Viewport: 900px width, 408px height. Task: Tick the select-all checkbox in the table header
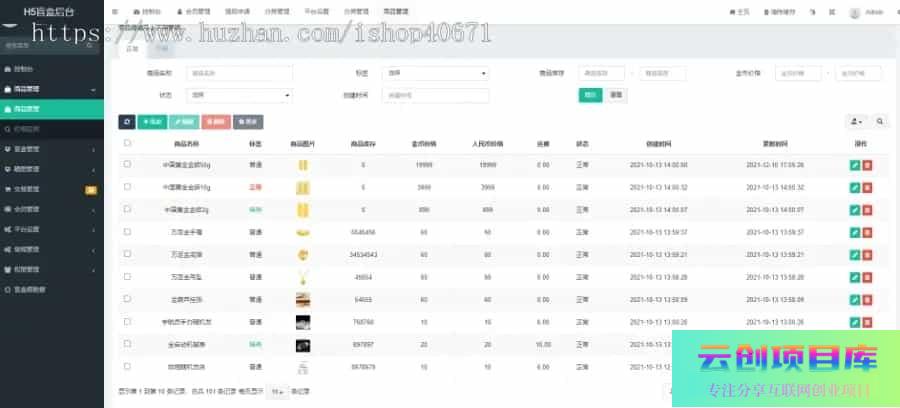[x=127, y=143]
